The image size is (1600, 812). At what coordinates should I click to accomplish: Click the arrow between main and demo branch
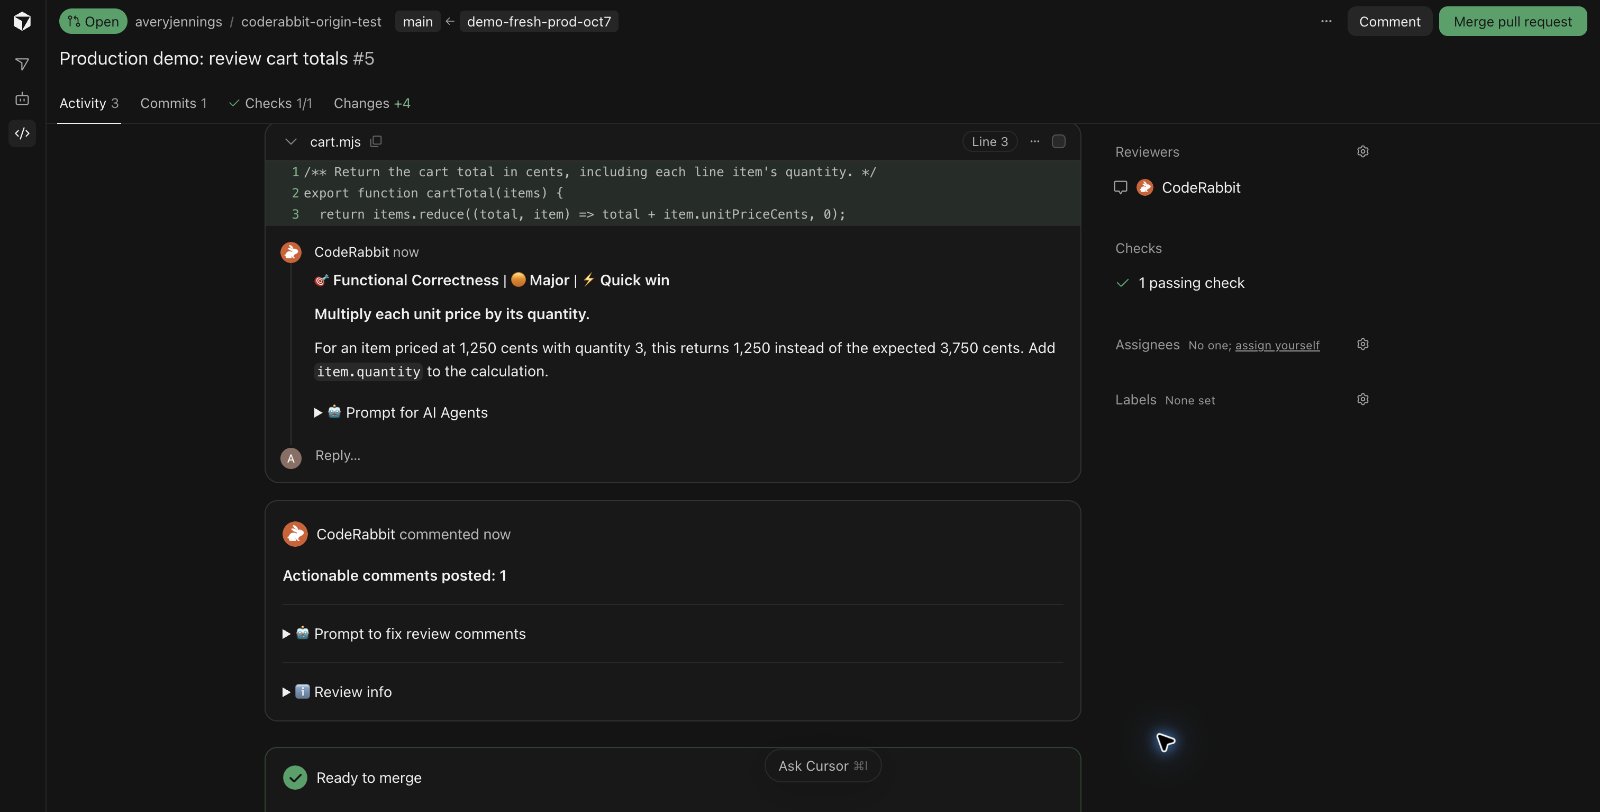(450, 21)
